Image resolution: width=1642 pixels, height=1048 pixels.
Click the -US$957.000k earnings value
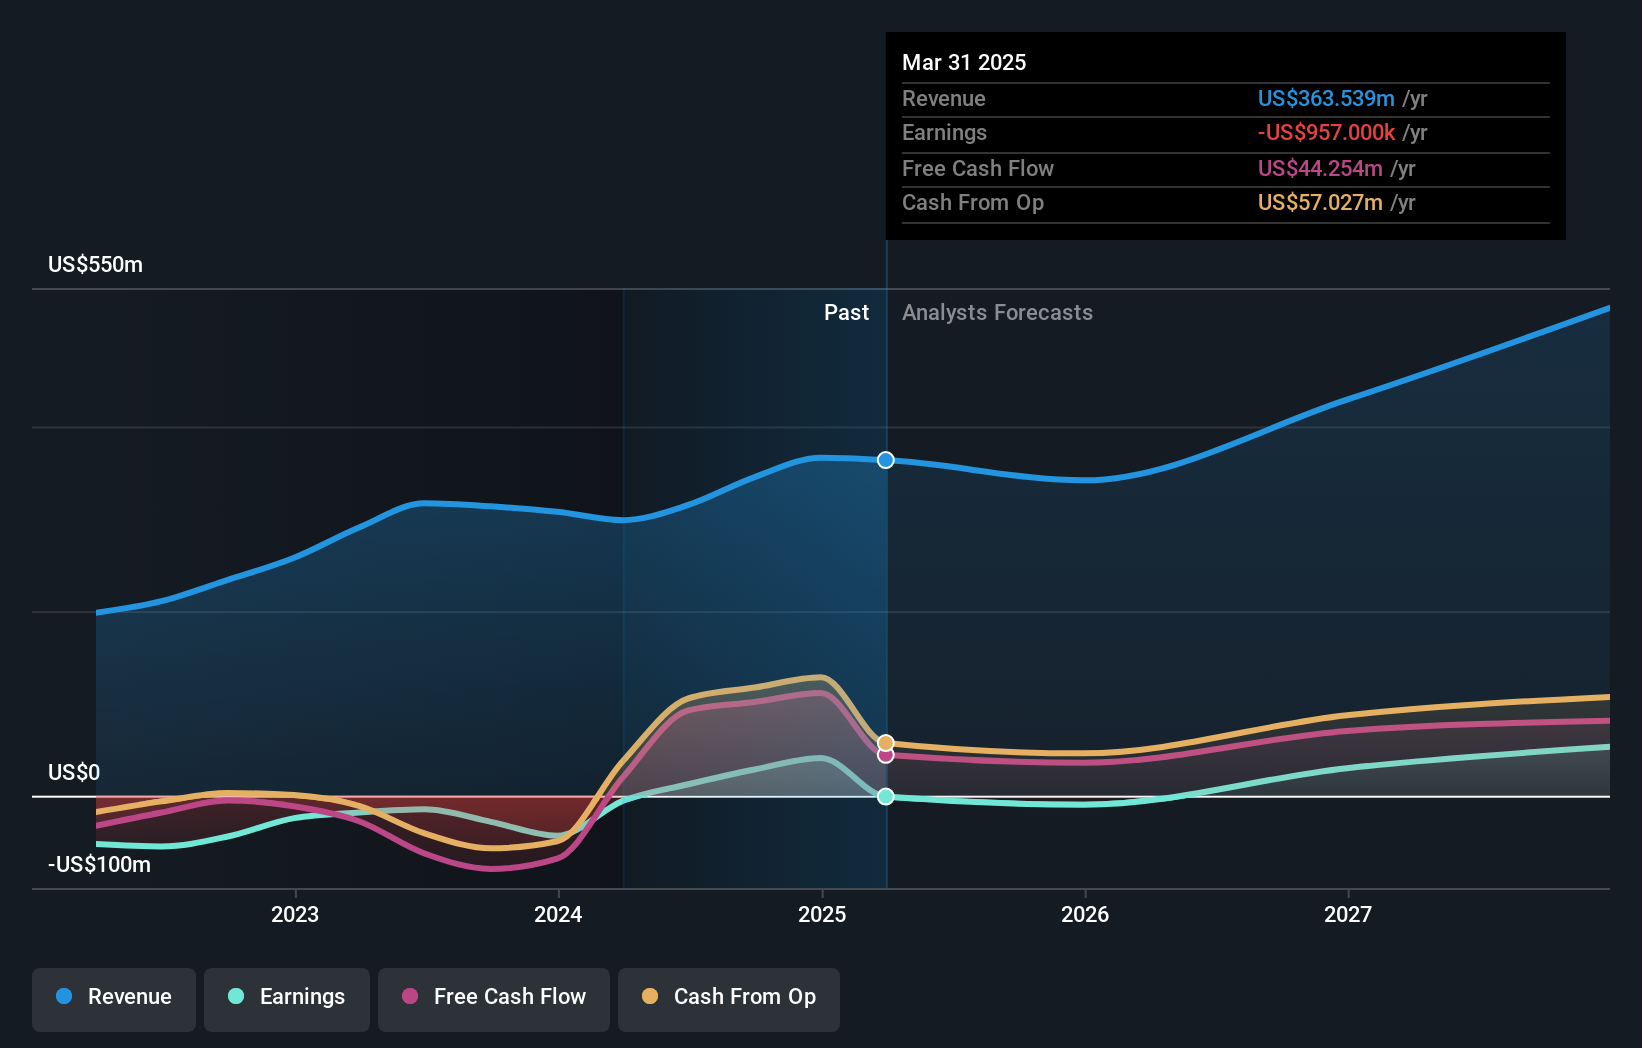pos(1326,132)
